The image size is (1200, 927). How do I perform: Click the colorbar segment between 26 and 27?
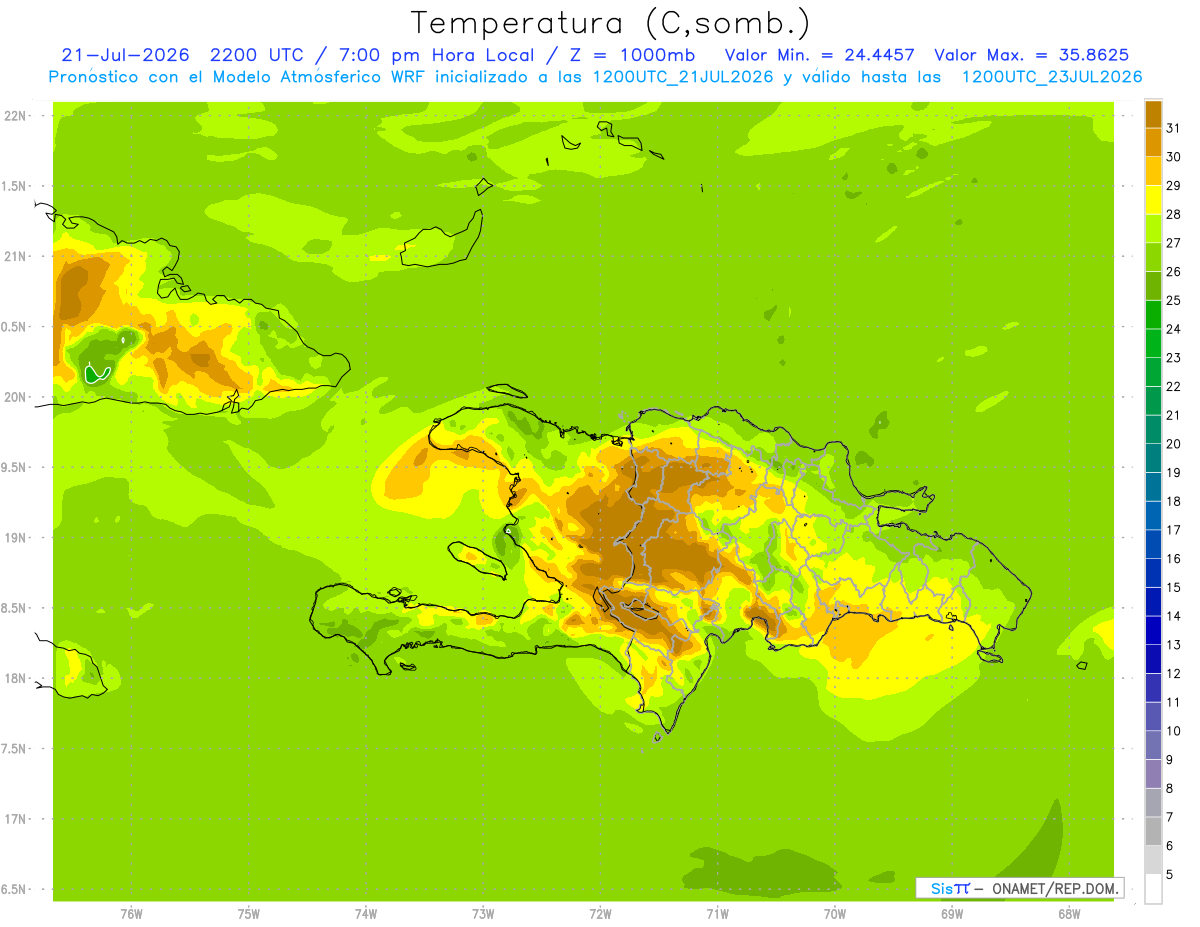pyautogui.click(x=1153, y=257)
